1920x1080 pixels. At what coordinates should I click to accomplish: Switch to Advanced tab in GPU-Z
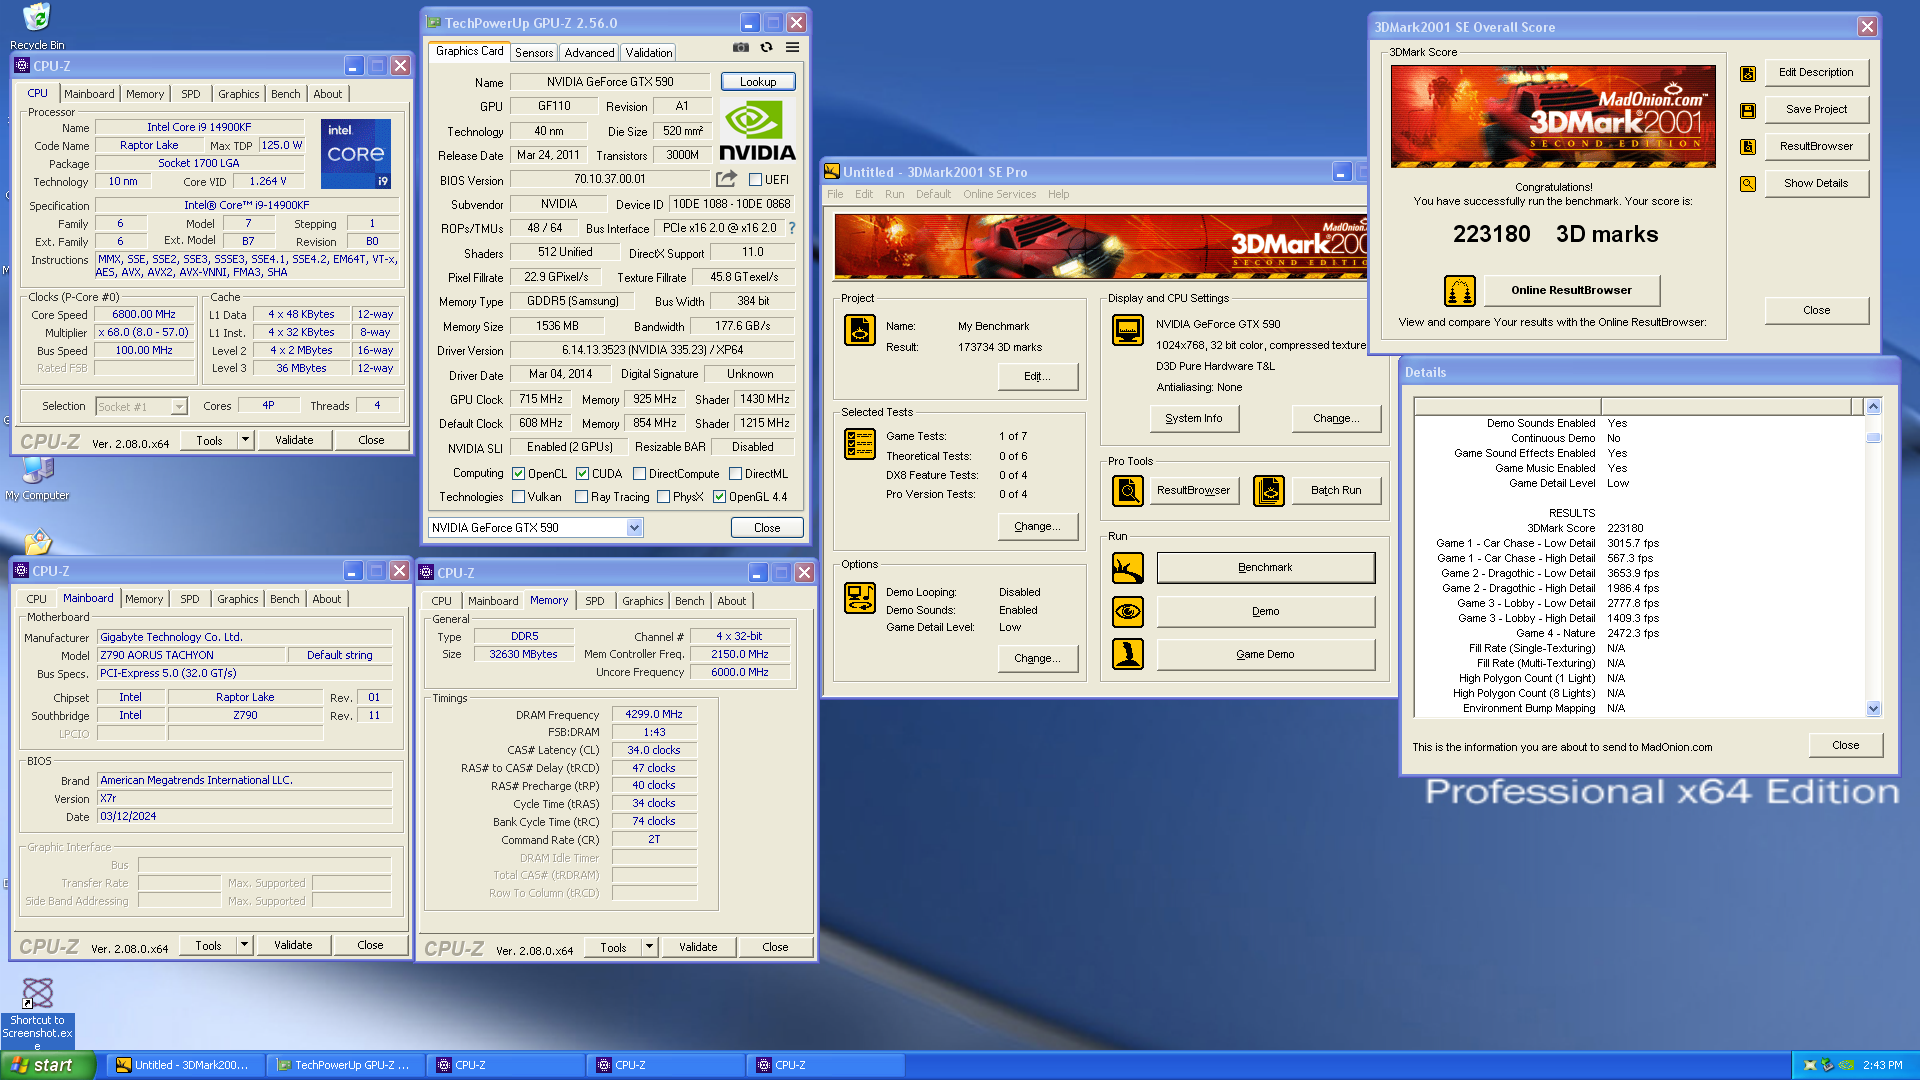click(589, 53)
